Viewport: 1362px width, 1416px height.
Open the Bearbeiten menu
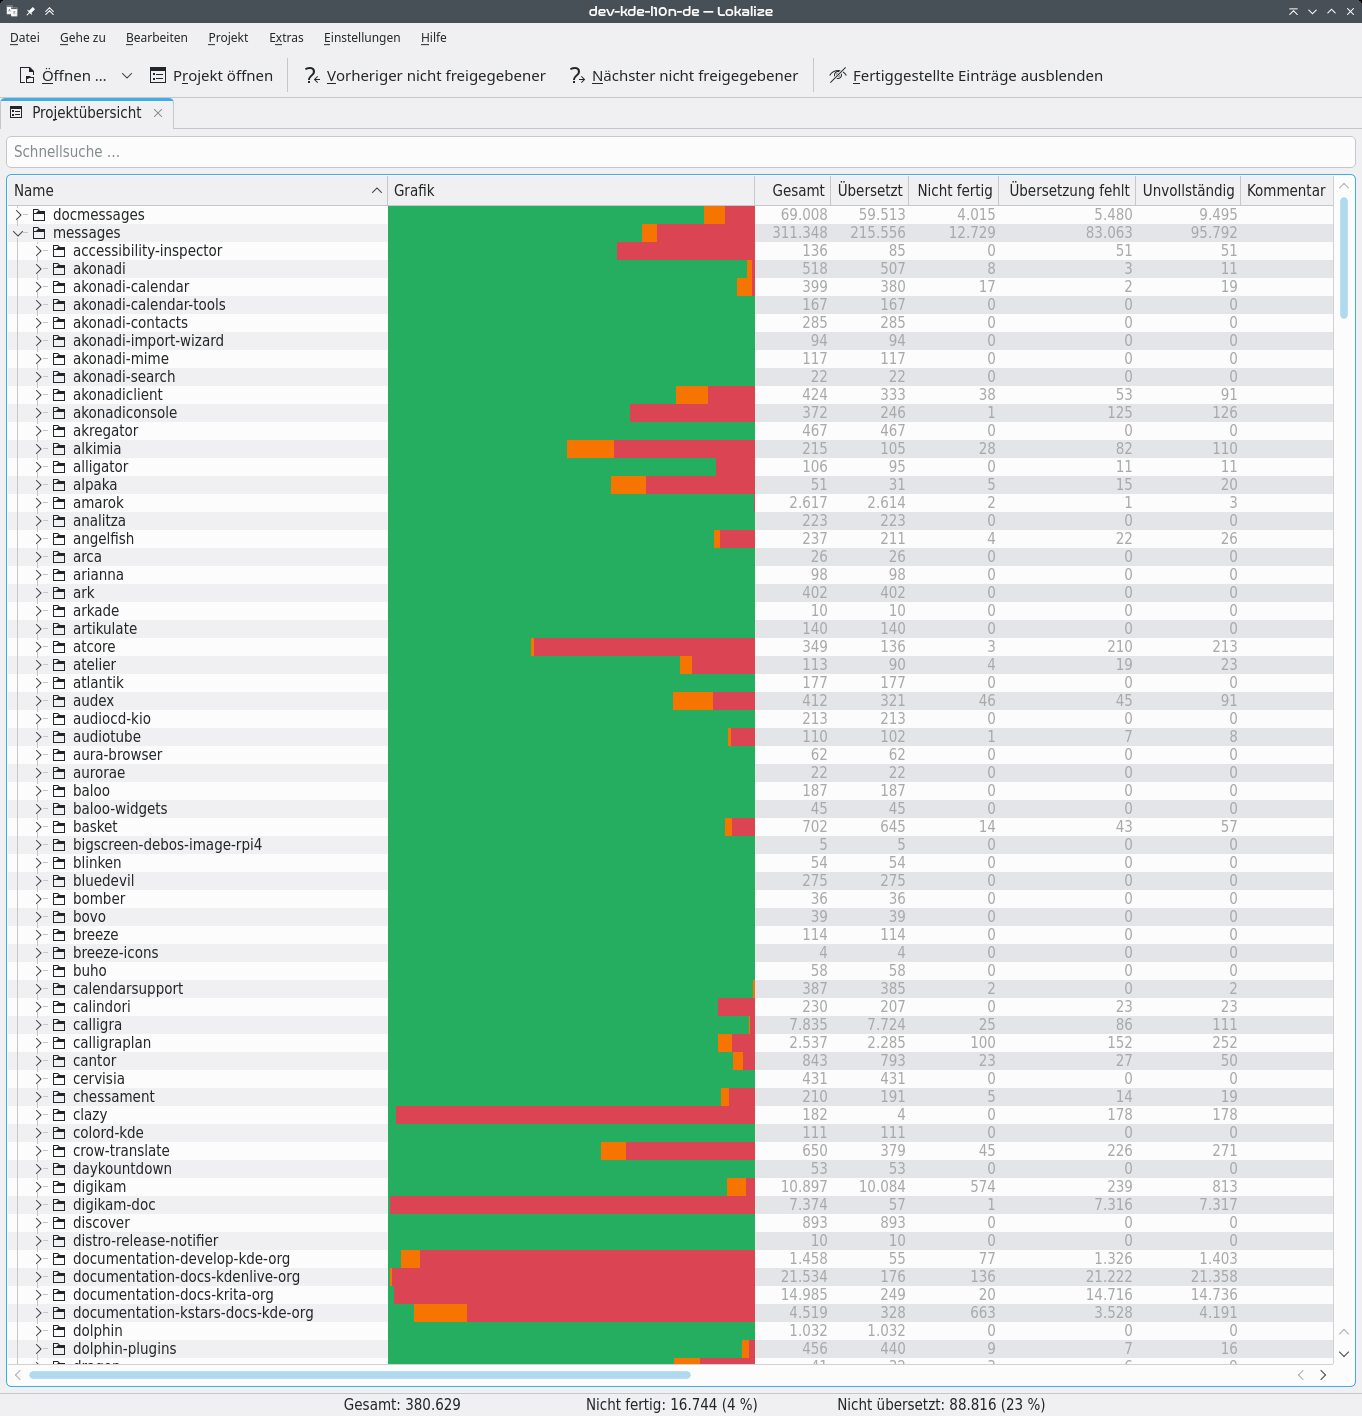pos(157,38)
